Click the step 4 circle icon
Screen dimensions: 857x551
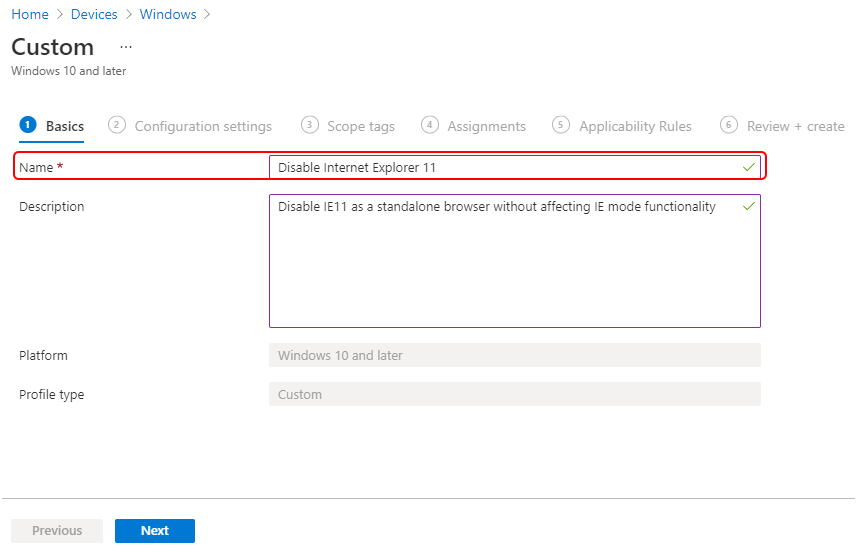pyautogui.click(x=430, y=125)
